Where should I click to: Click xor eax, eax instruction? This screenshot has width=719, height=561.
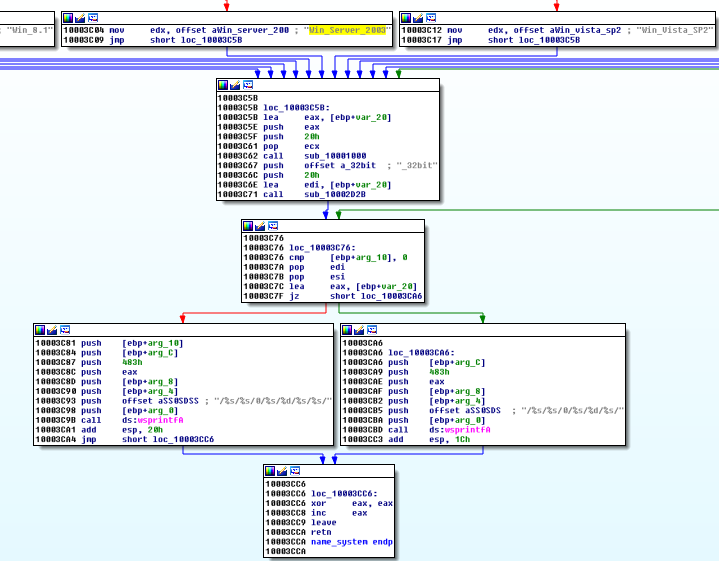tap(352, 503)
